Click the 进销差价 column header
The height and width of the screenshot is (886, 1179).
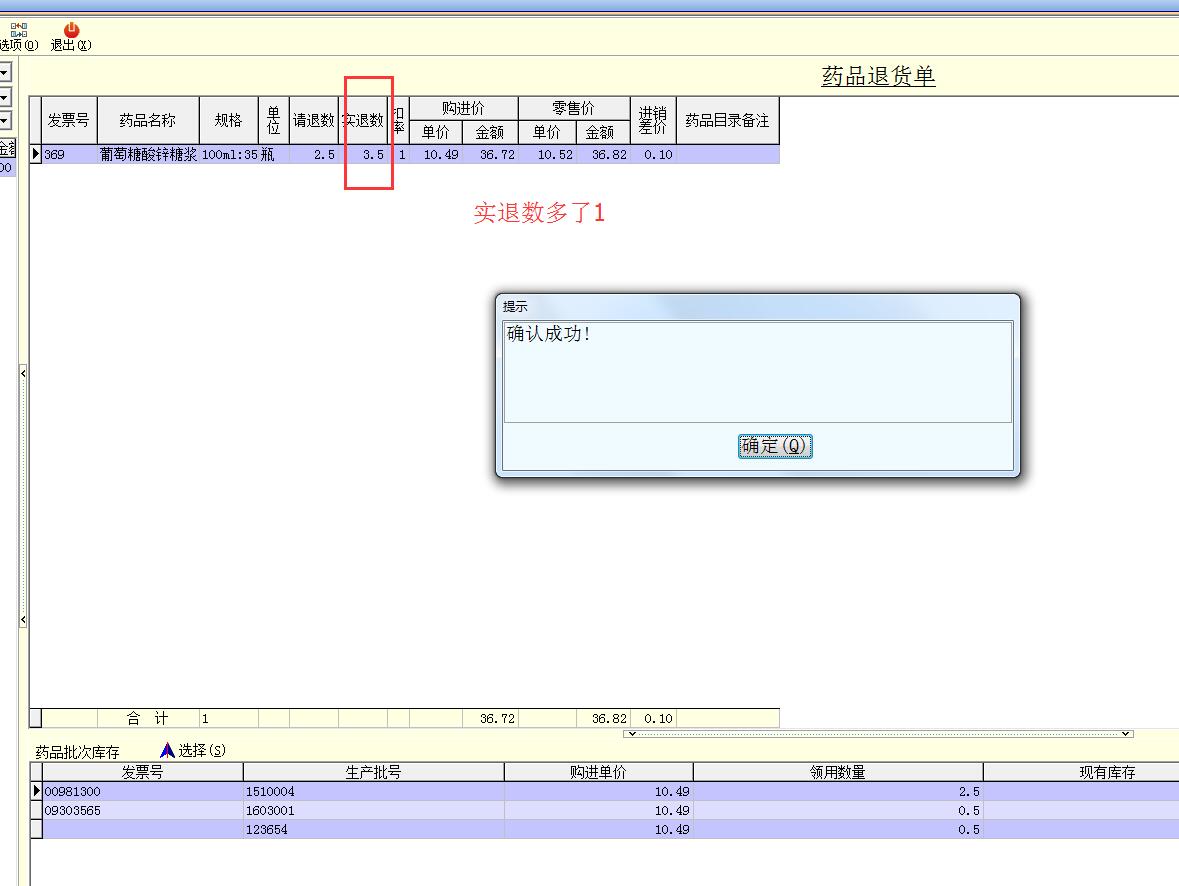653,120
